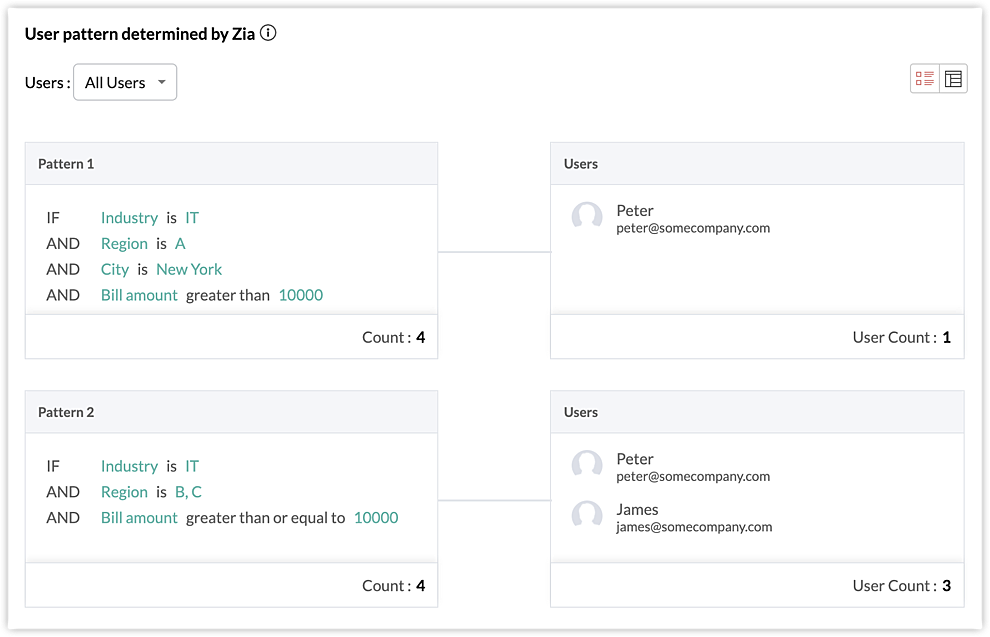Click james@somecompany.com email

[694, 527]
